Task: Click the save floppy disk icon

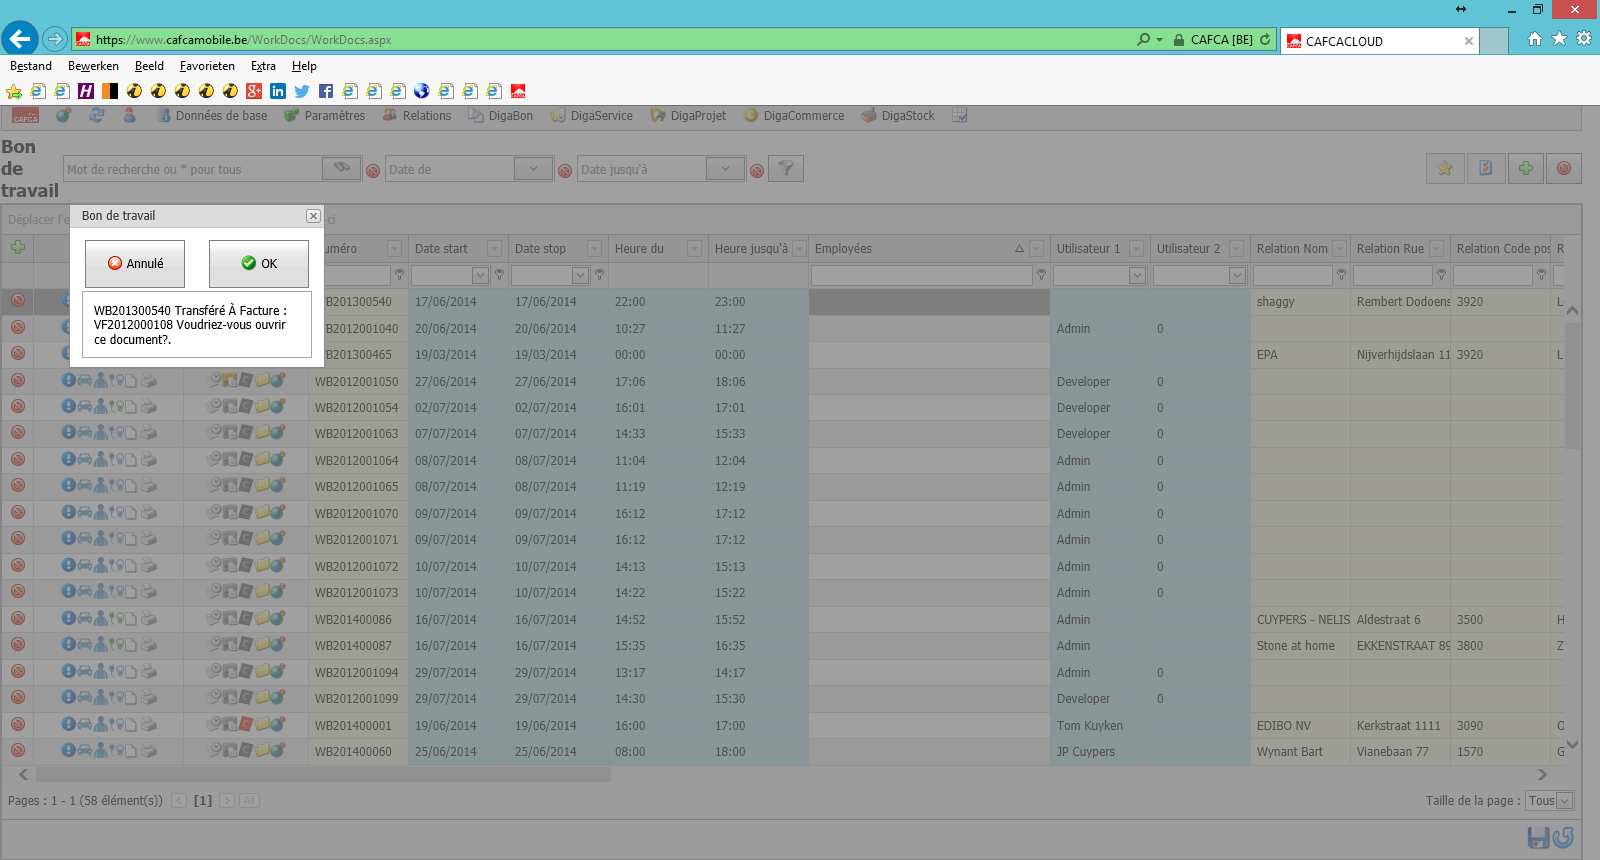Action: point(1538,837)
